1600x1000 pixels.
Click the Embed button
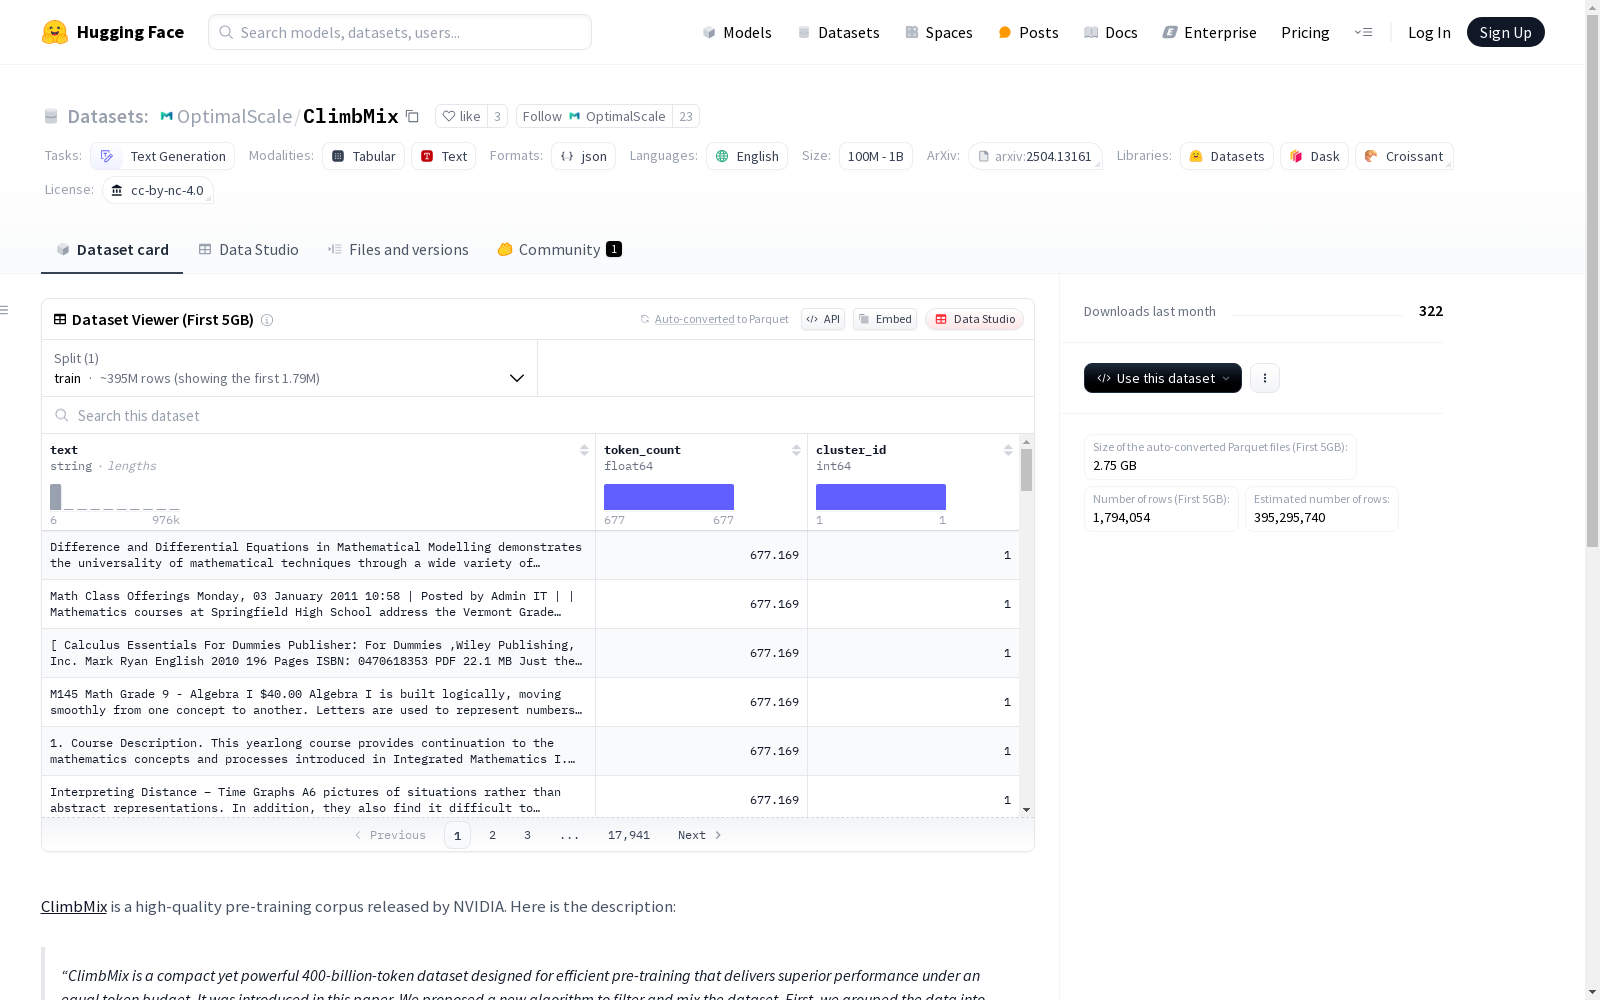(885, 319)
